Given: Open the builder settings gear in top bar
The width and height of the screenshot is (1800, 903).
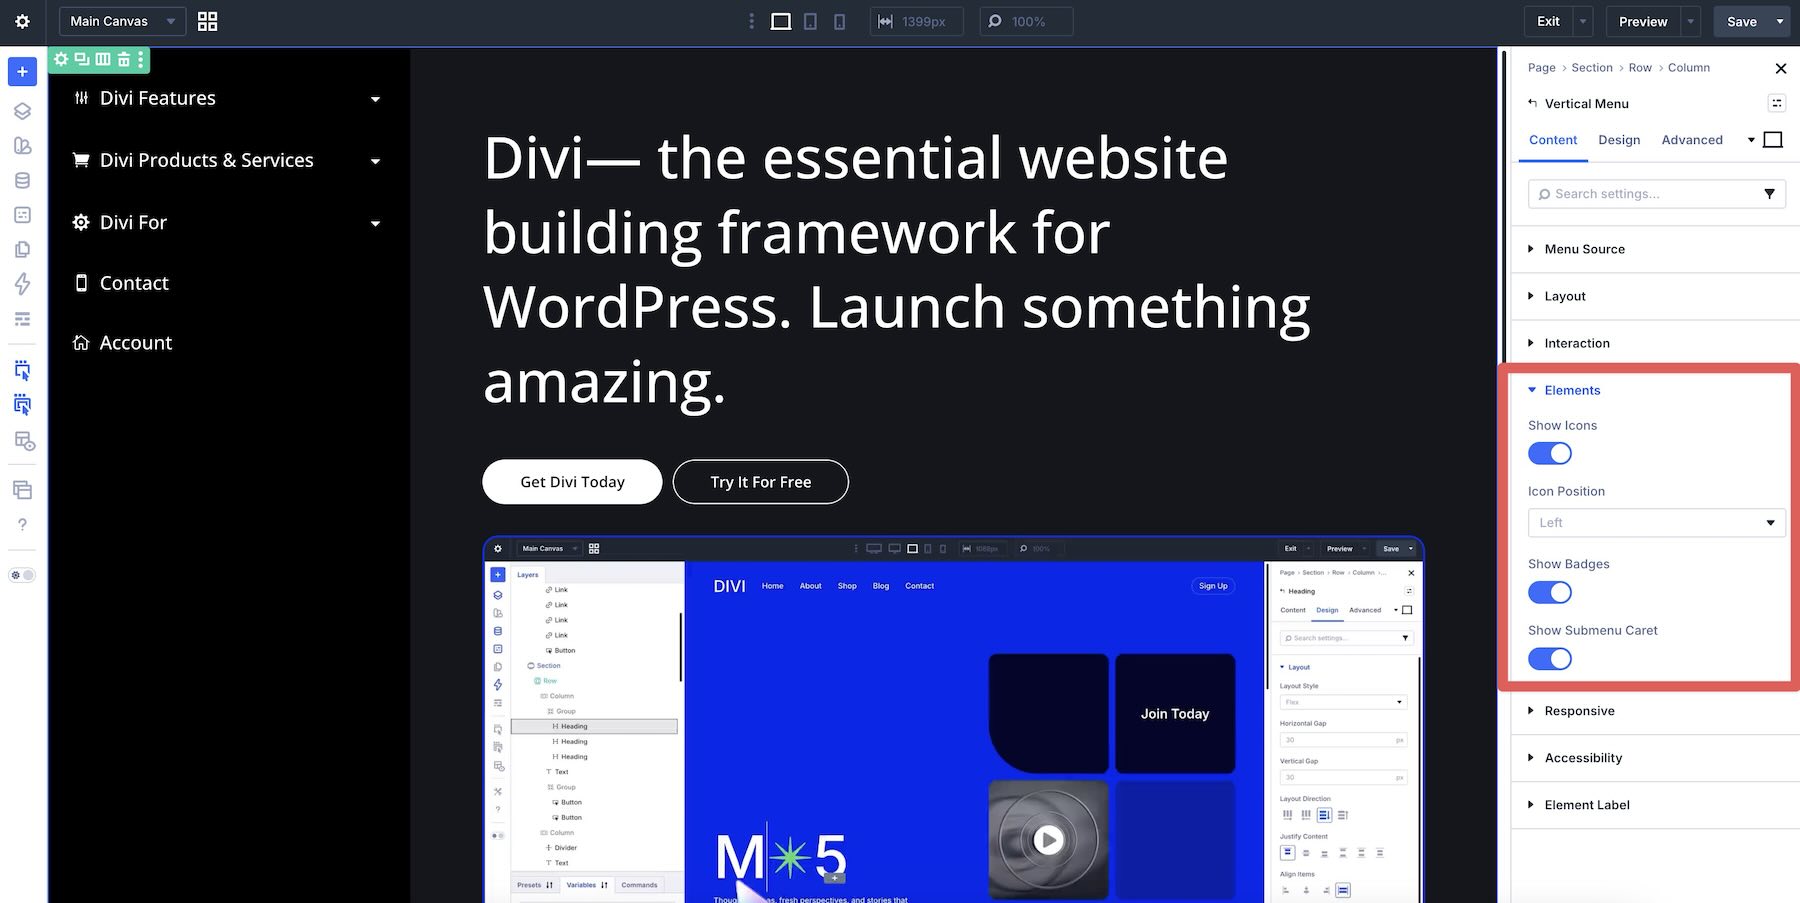Looking at the screenshot, I should tap(23, 21).
